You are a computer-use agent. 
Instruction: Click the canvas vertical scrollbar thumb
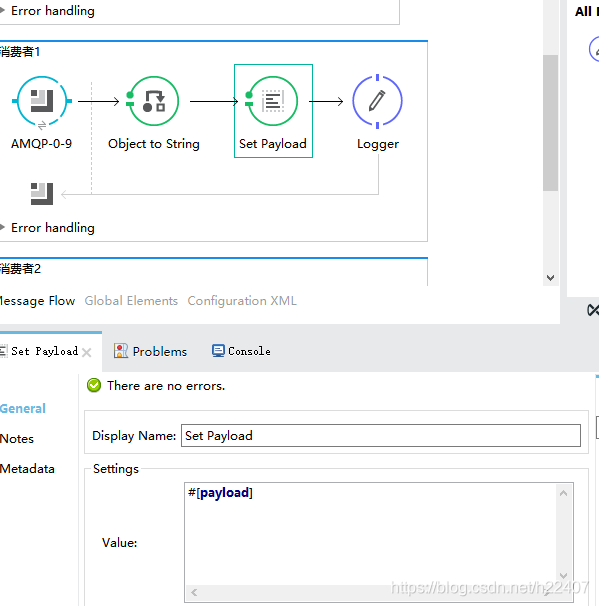click(550, 123)
